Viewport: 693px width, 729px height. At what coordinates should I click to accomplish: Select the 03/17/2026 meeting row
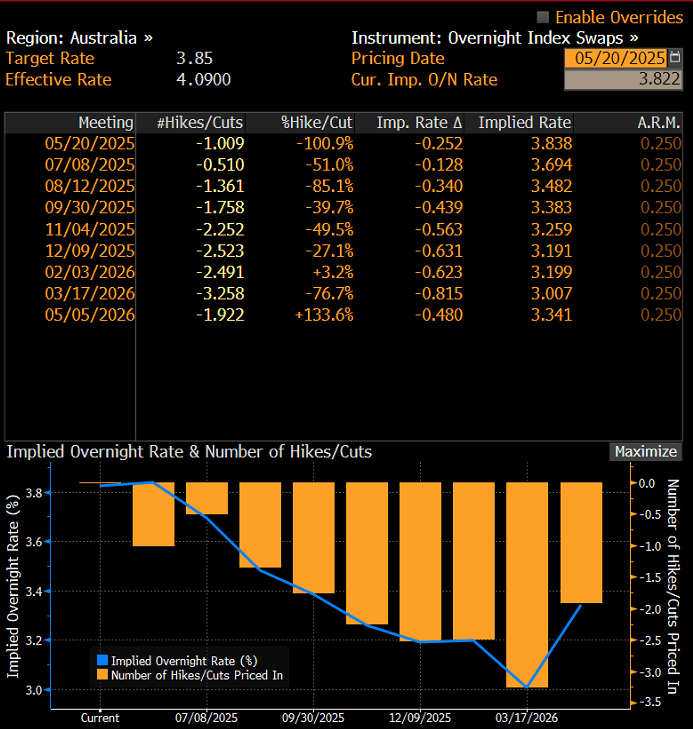tap(89, 293)
